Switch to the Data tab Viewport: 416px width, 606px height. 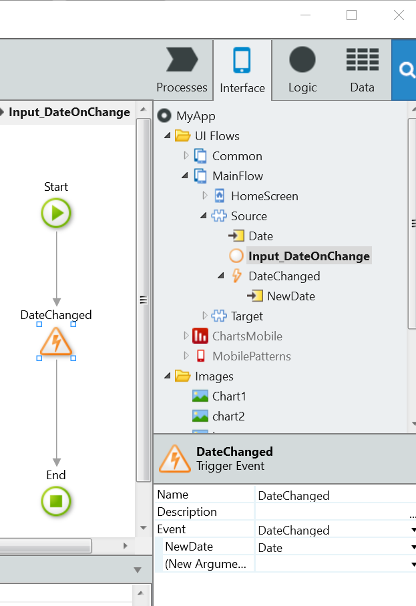362,70
